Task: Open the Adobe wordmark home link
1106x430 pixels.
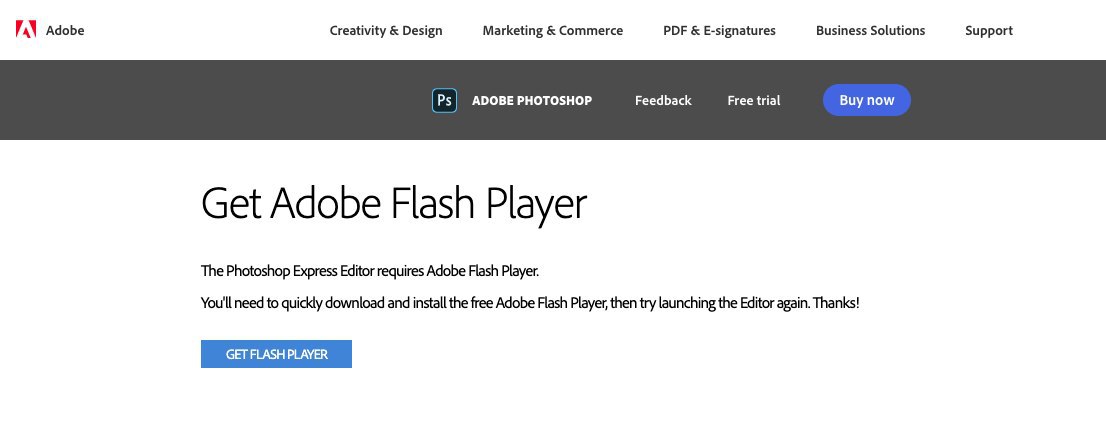Action: coord(65,30)
